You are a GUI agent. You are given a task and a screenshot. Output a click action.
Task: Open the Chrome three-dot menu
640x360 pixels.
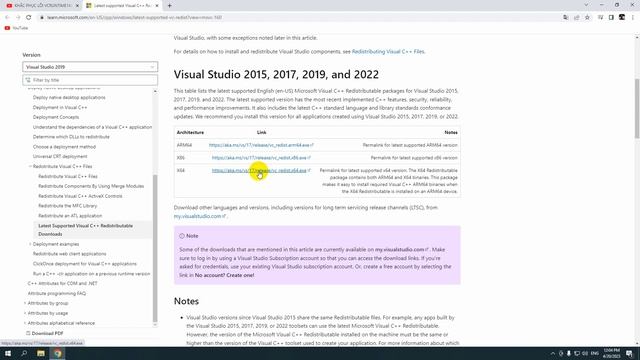[633, 18]
